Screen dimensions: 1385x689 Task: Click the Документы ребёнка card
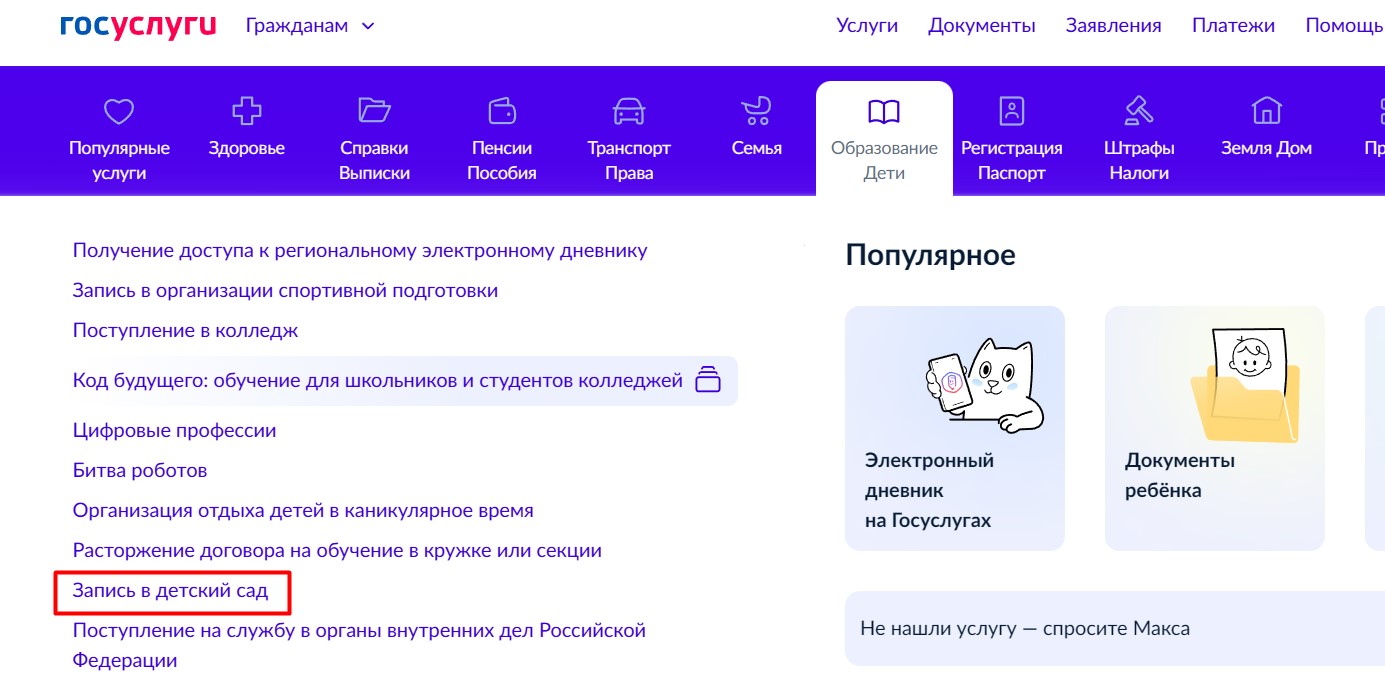[1214, 428]
